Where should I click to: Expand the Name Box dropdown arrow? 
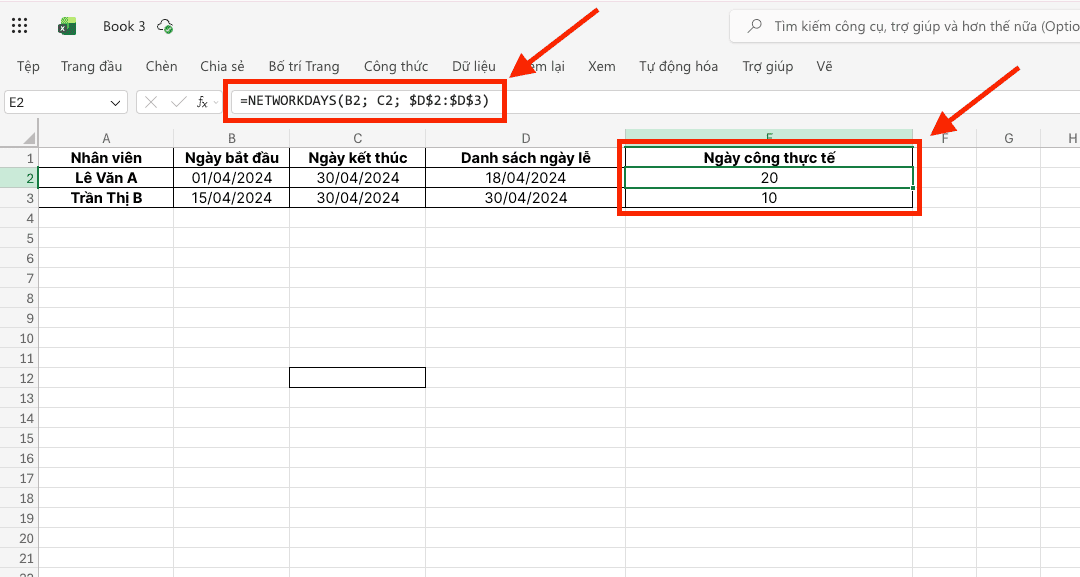tap(115, 103)
